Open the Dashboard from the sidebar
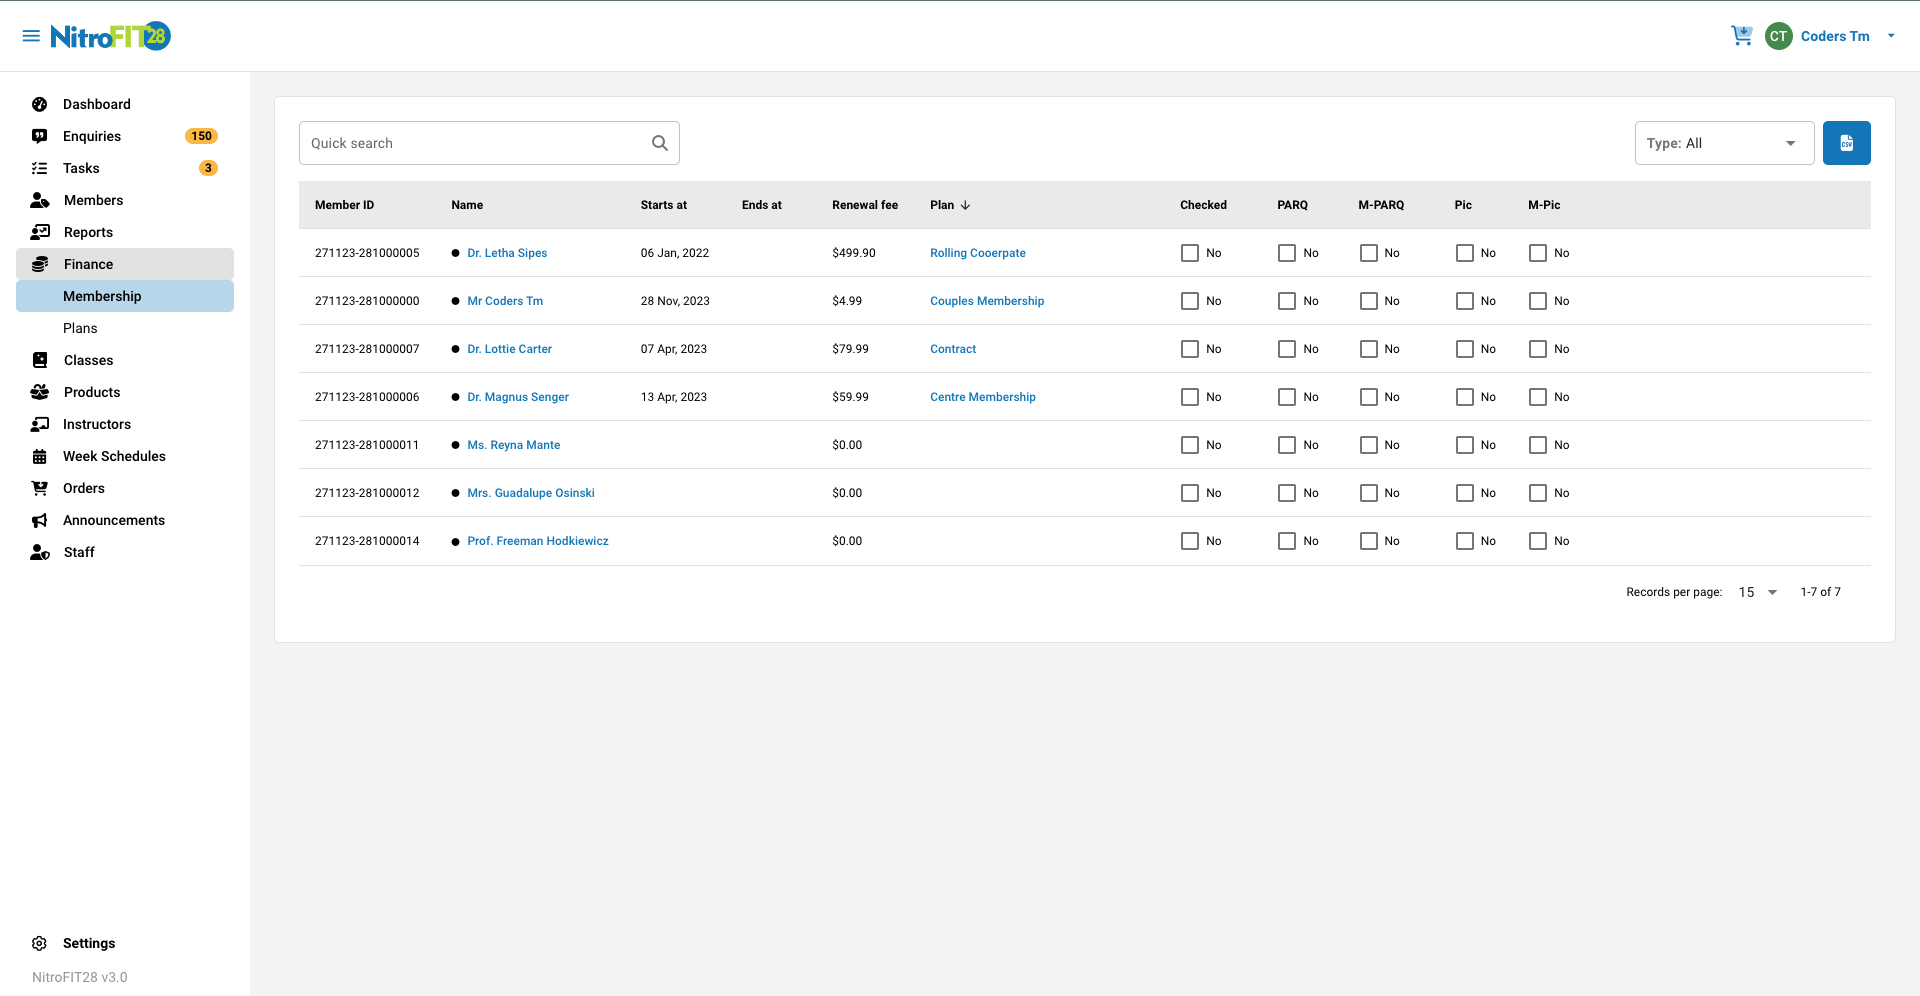The image size is (1920, 996). coord(97,104)
